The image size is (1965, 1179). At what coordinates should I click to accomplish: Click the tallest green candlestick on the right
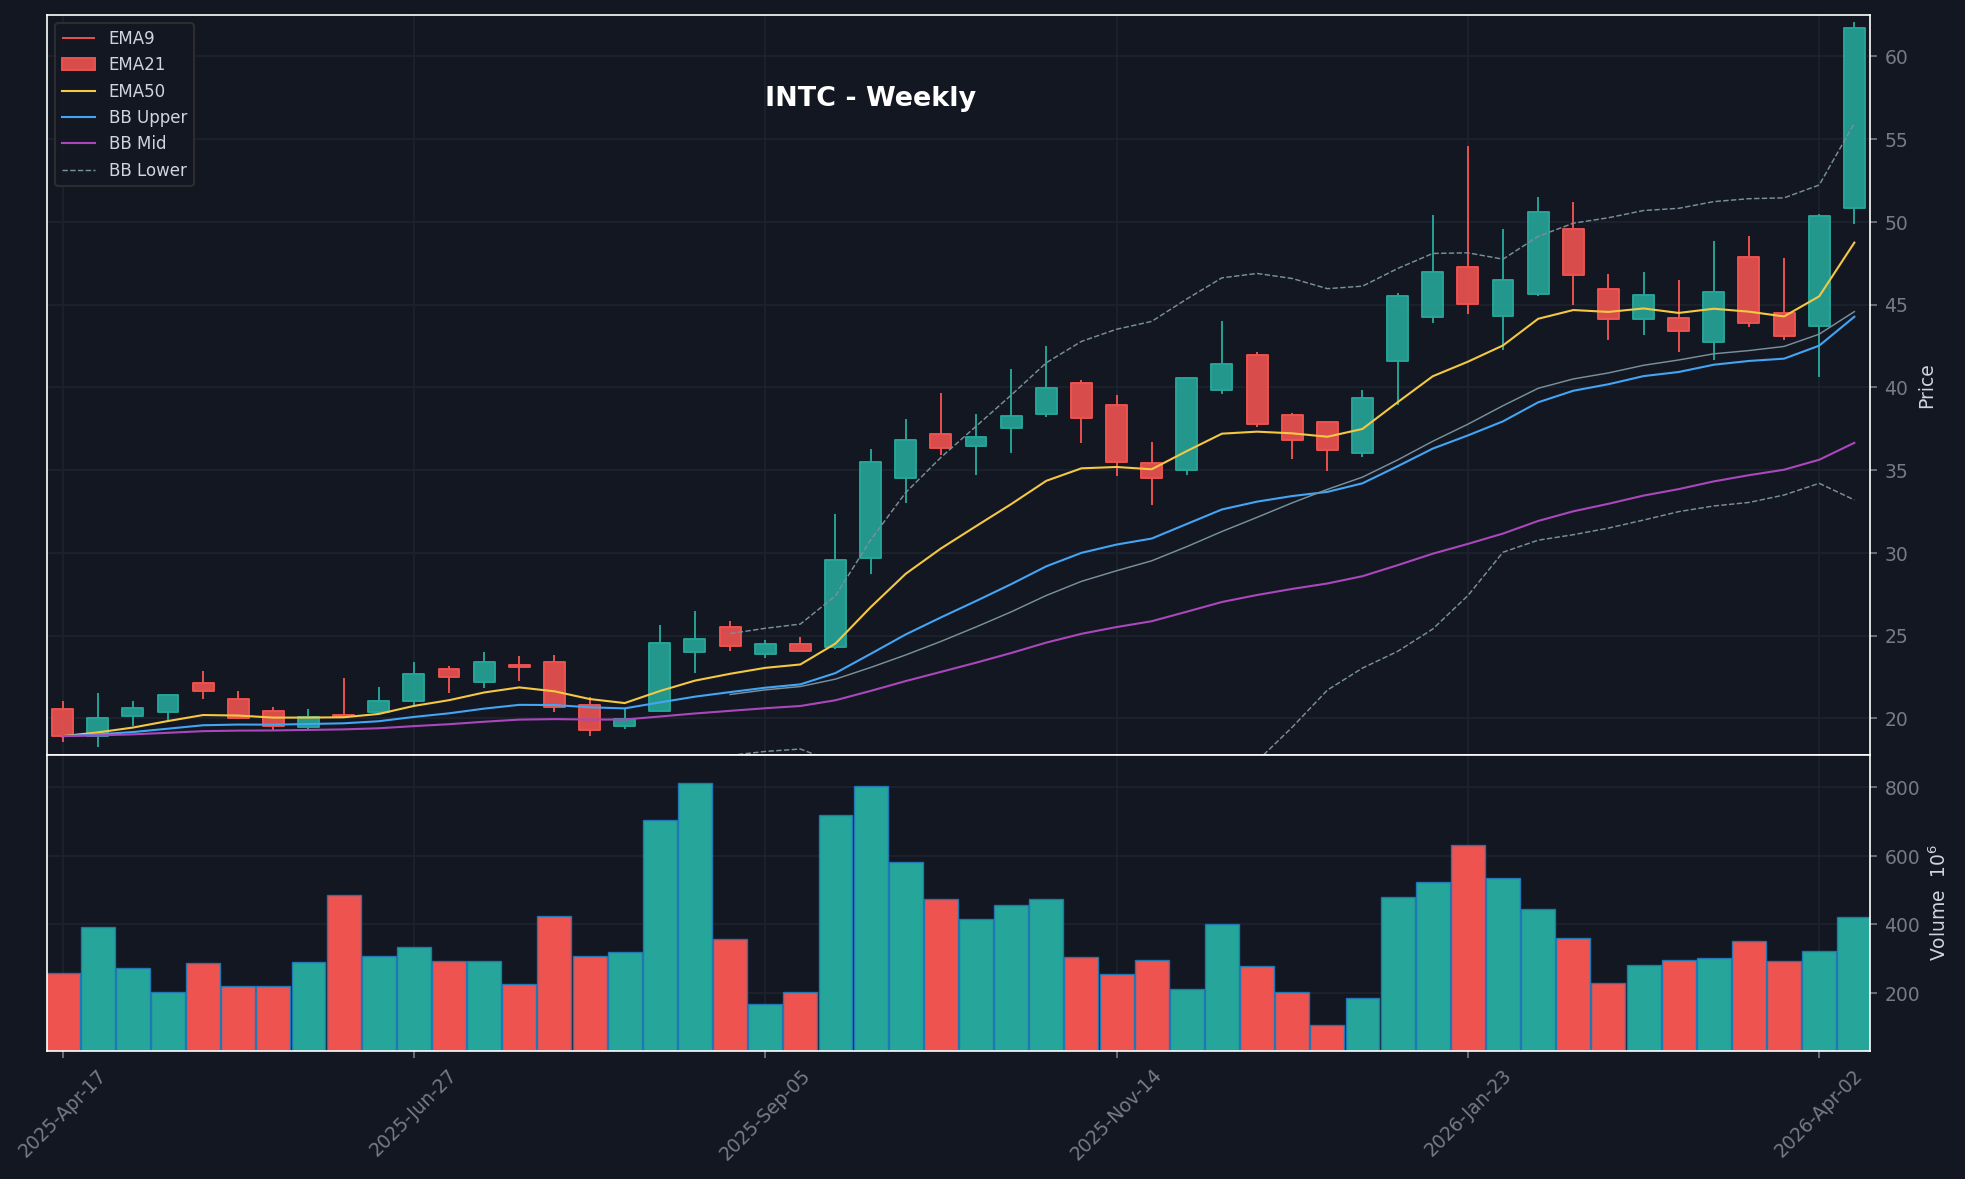click(x=1853, y=120)
